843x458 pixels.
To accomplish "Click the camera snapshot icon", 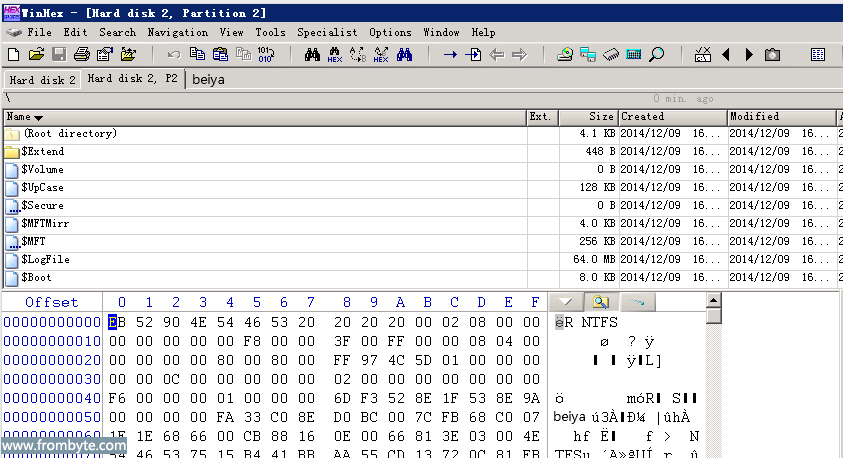I will (772, 54).
